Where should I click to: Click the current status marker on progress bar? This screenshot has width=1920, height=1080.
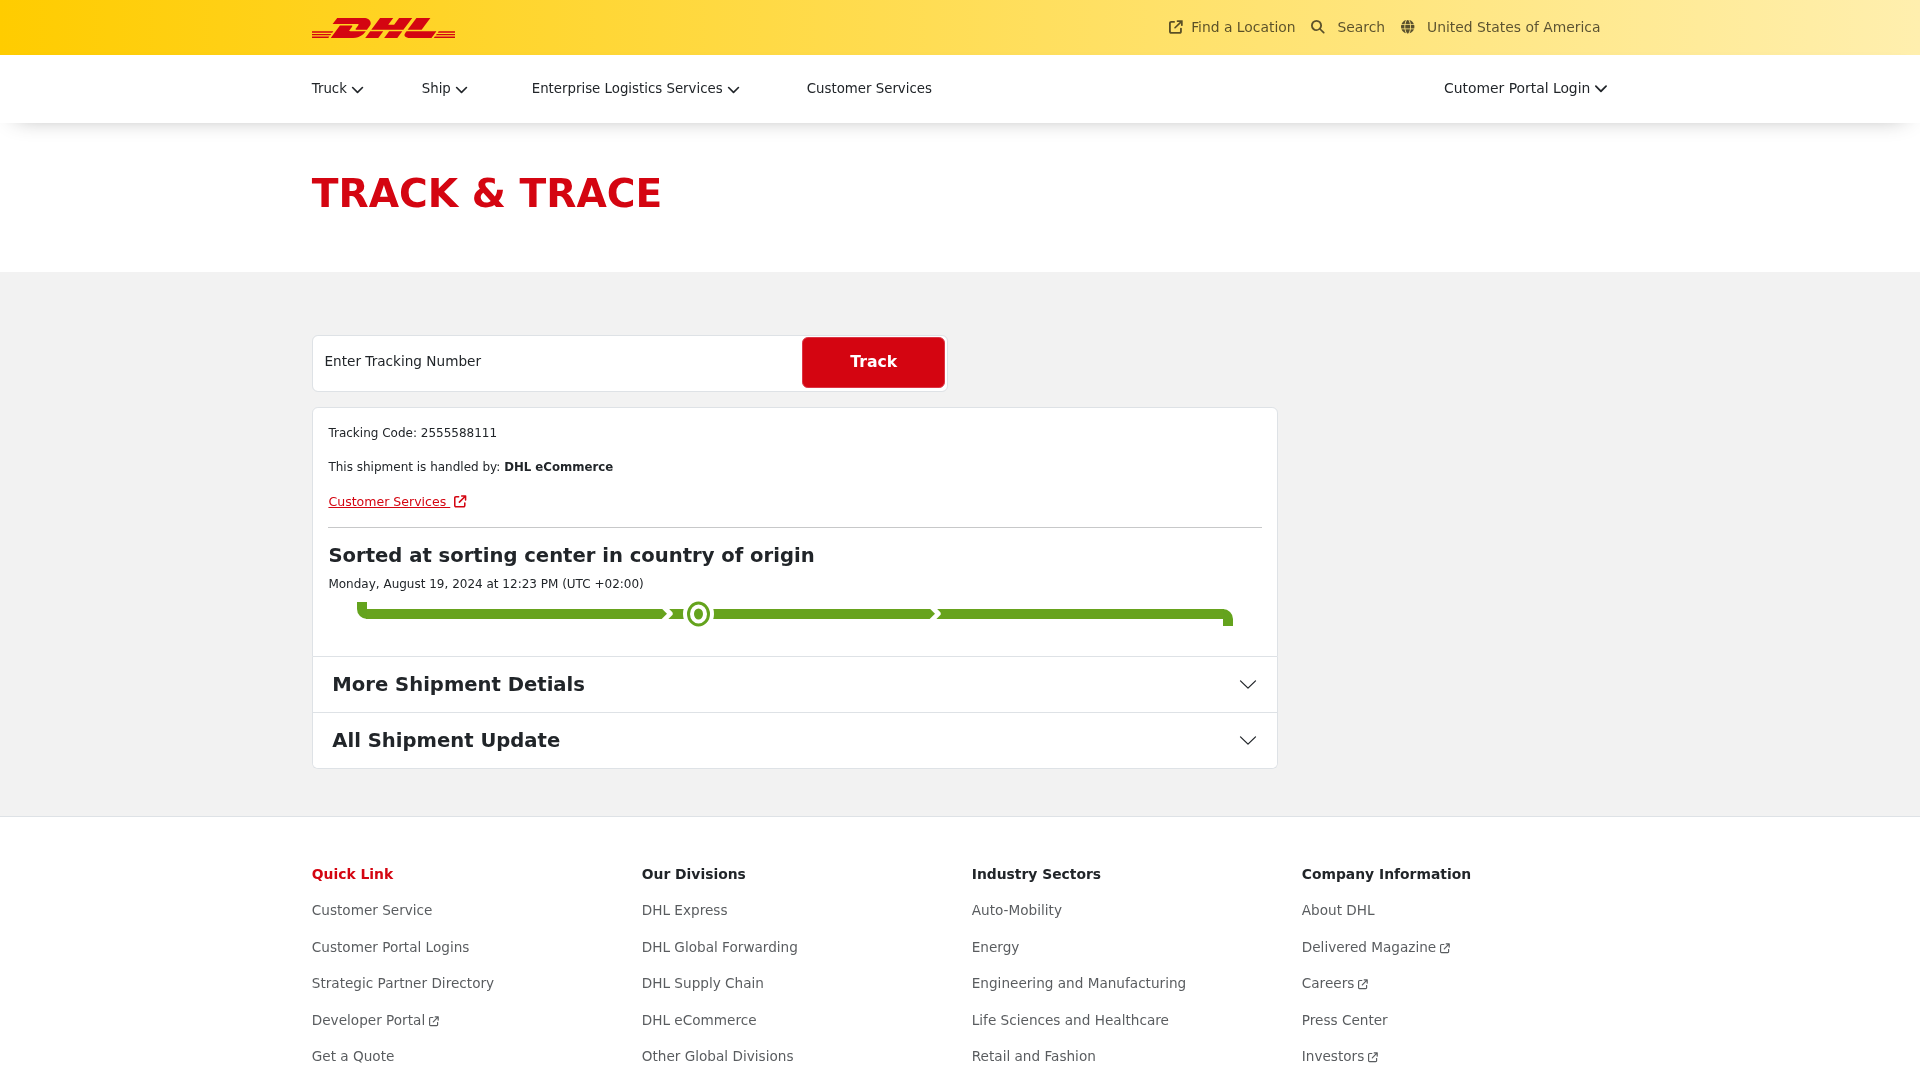(698, 614)
